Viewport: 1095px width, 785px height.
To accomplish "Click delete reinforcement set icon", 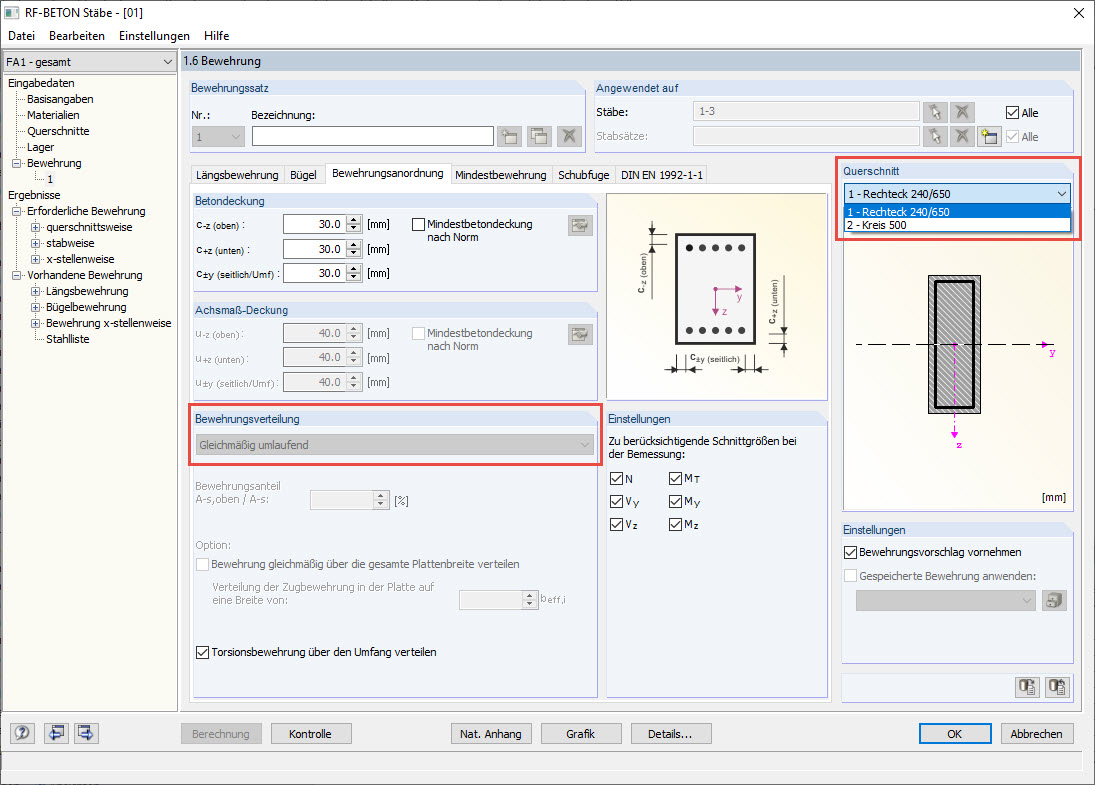I will click(569, 136).
